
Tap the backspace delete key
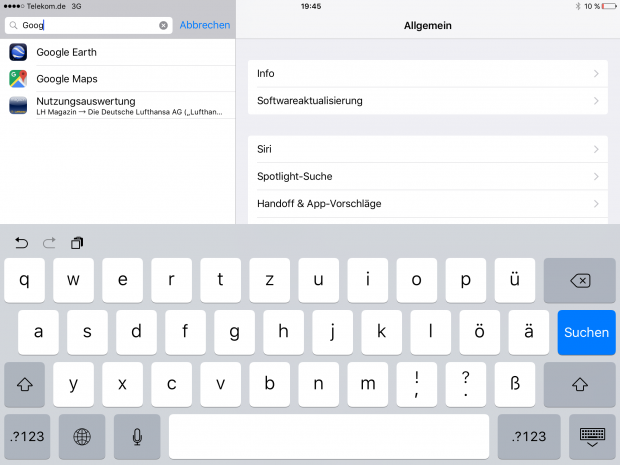pyautogui.click(x=580, y=280)
